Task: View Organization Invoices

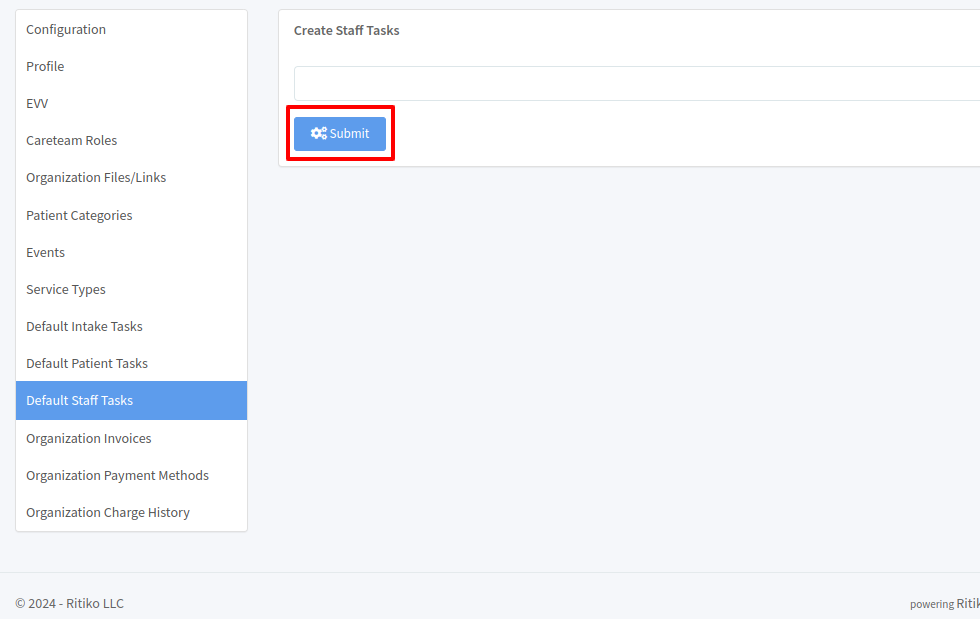Action: (x=89, y=439)
